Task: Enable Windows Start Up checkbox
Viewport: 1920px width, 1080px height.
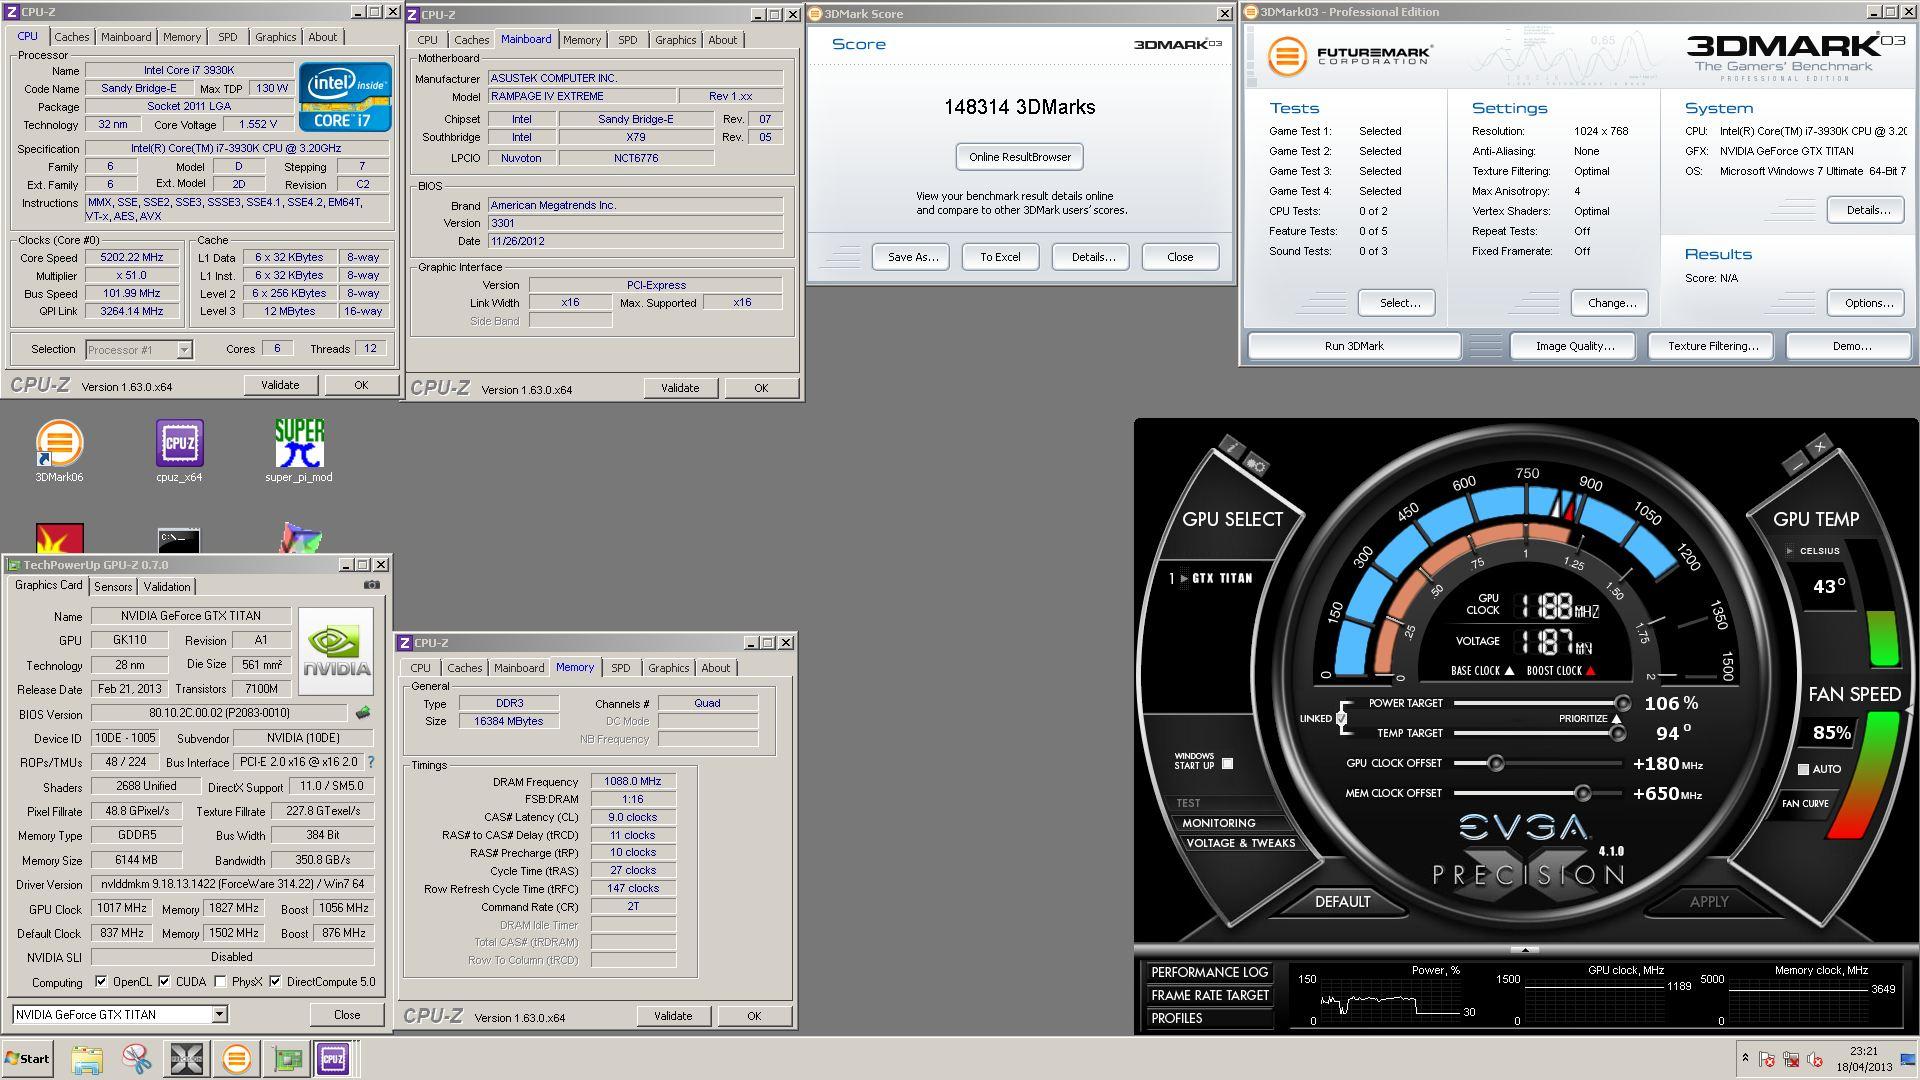Action: click(x=1227, y=763)
